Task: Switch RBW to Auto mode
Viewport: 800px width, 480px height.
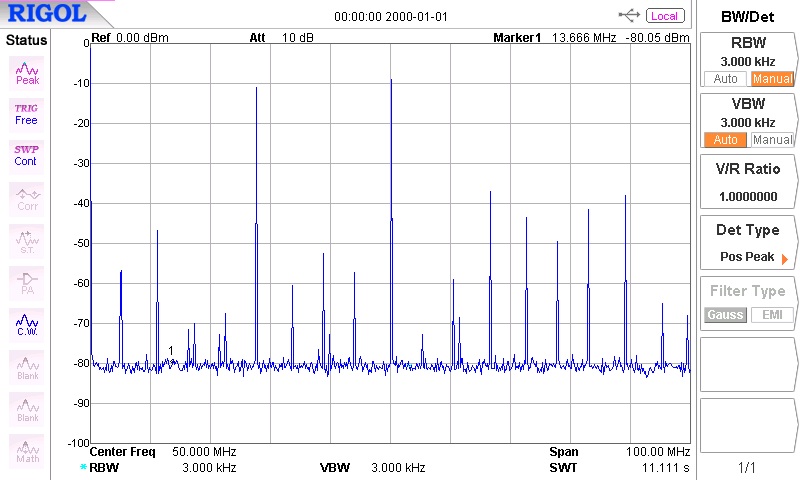Action: pyautogui.click(x=726, y=79)
